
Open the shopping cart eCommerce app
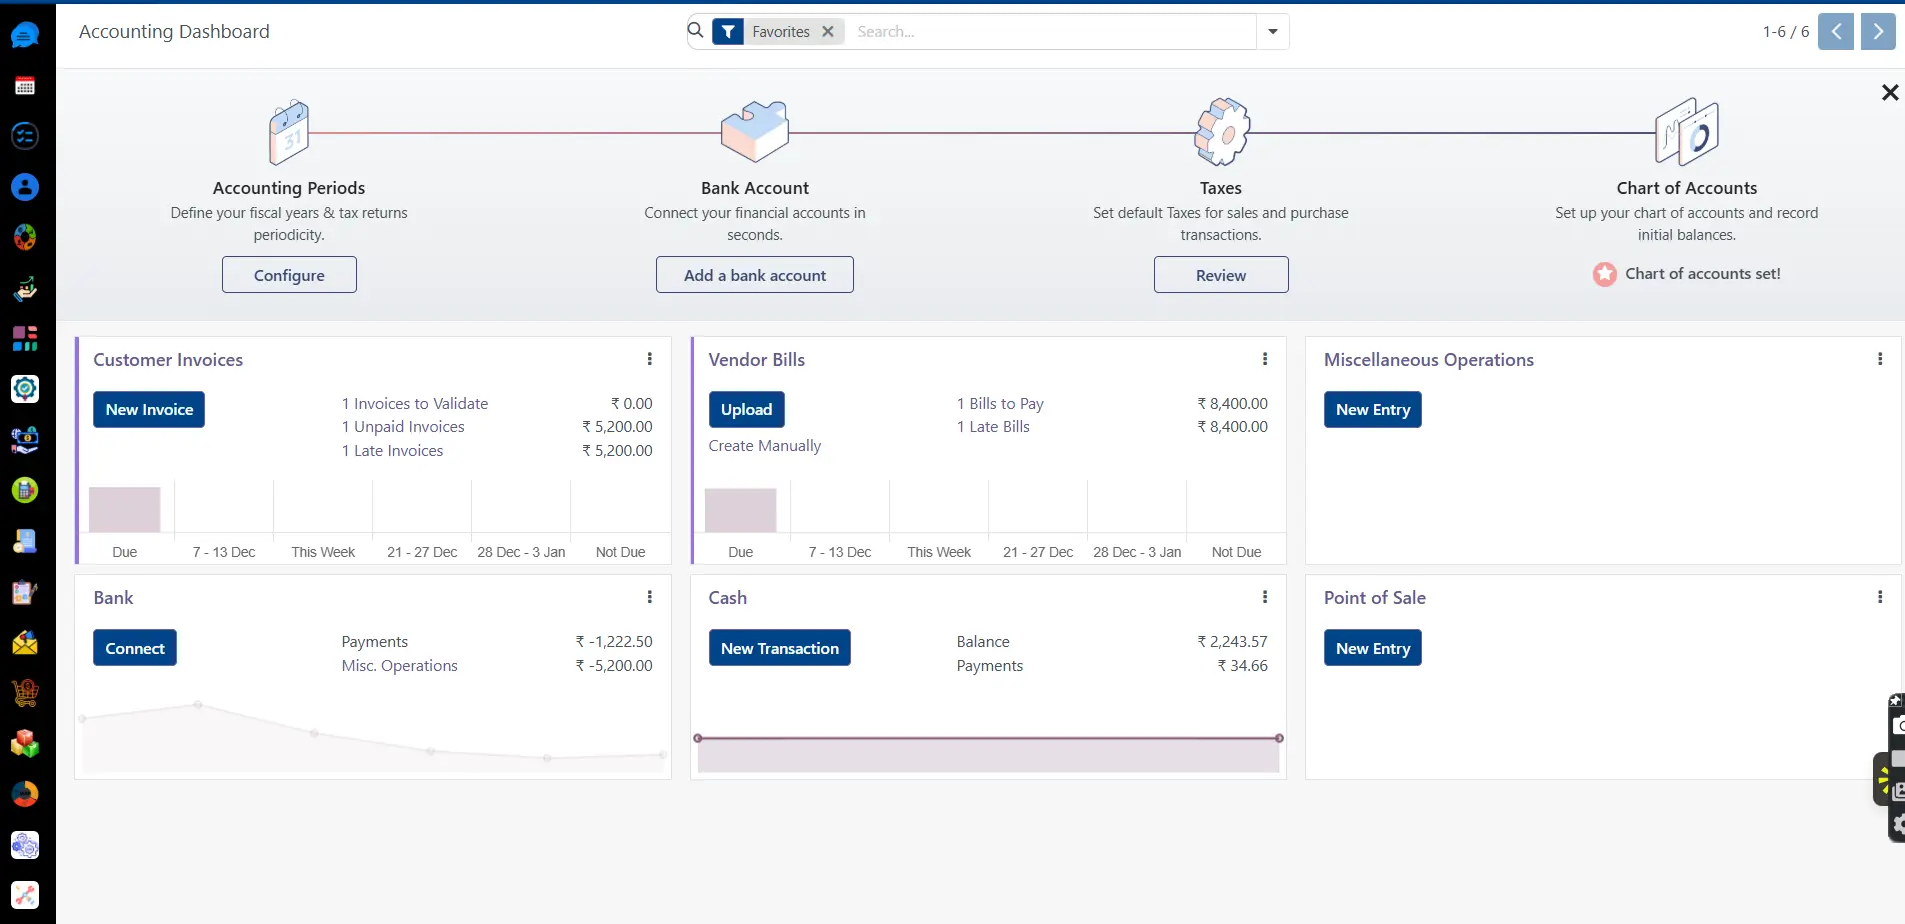pos(25,692)
